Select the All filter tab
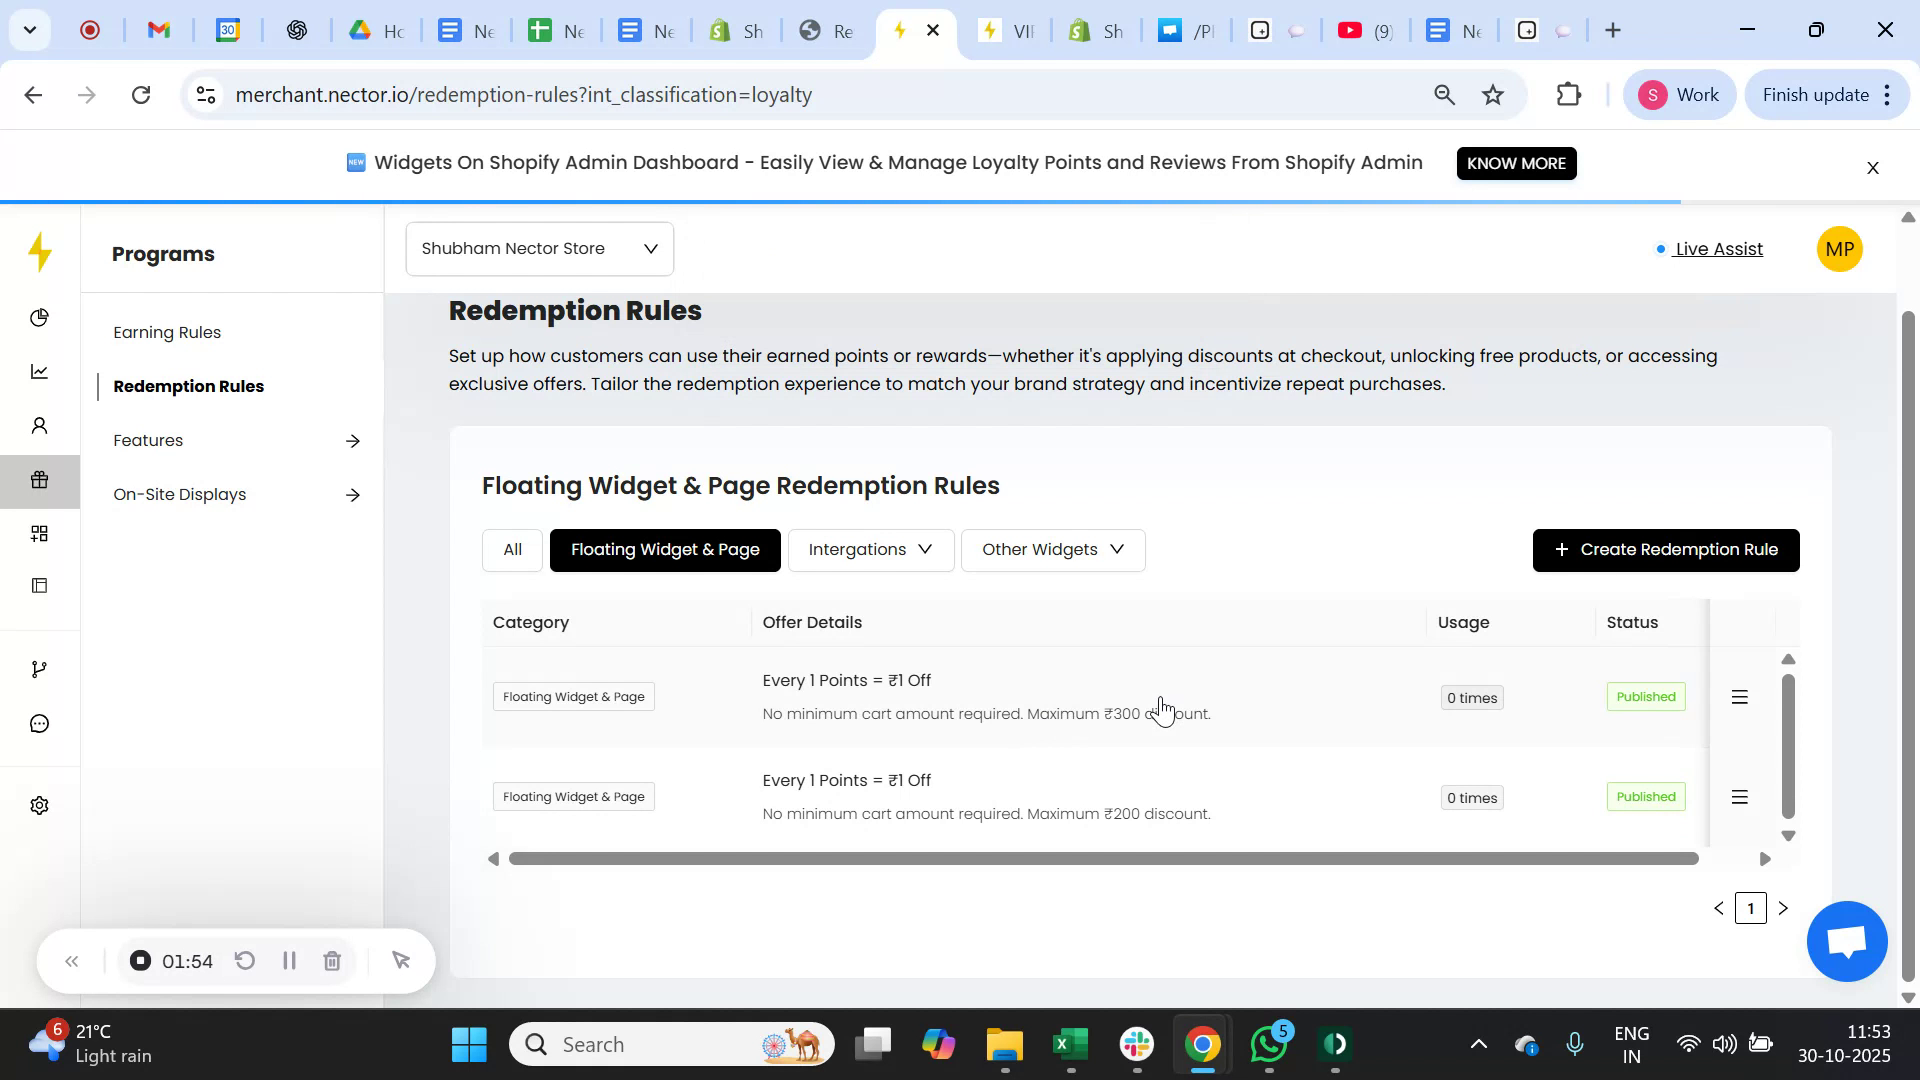The image size is (1920, 1080). point(512,550)
